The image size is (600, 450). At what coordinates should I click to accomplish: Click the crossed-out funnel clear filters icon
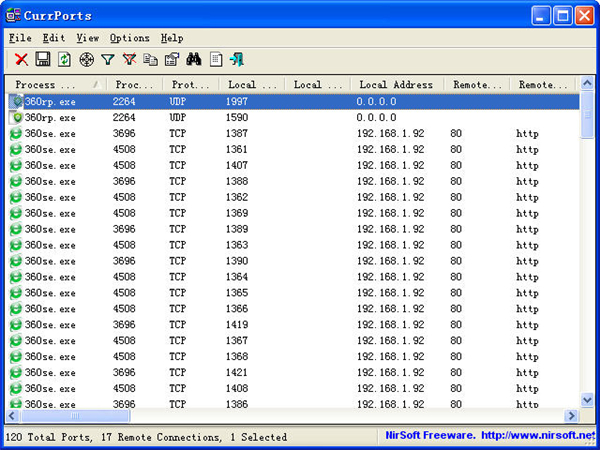coord(129,60)
